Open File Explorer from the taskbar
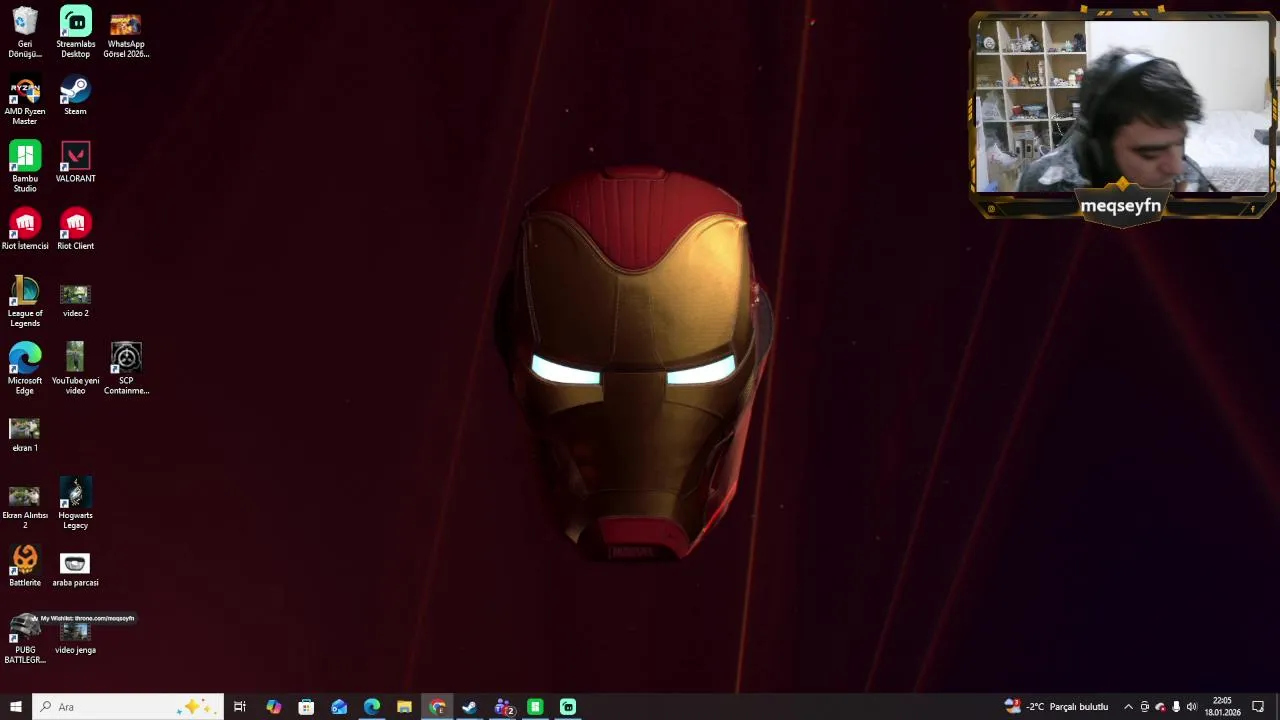 point(404,707)
